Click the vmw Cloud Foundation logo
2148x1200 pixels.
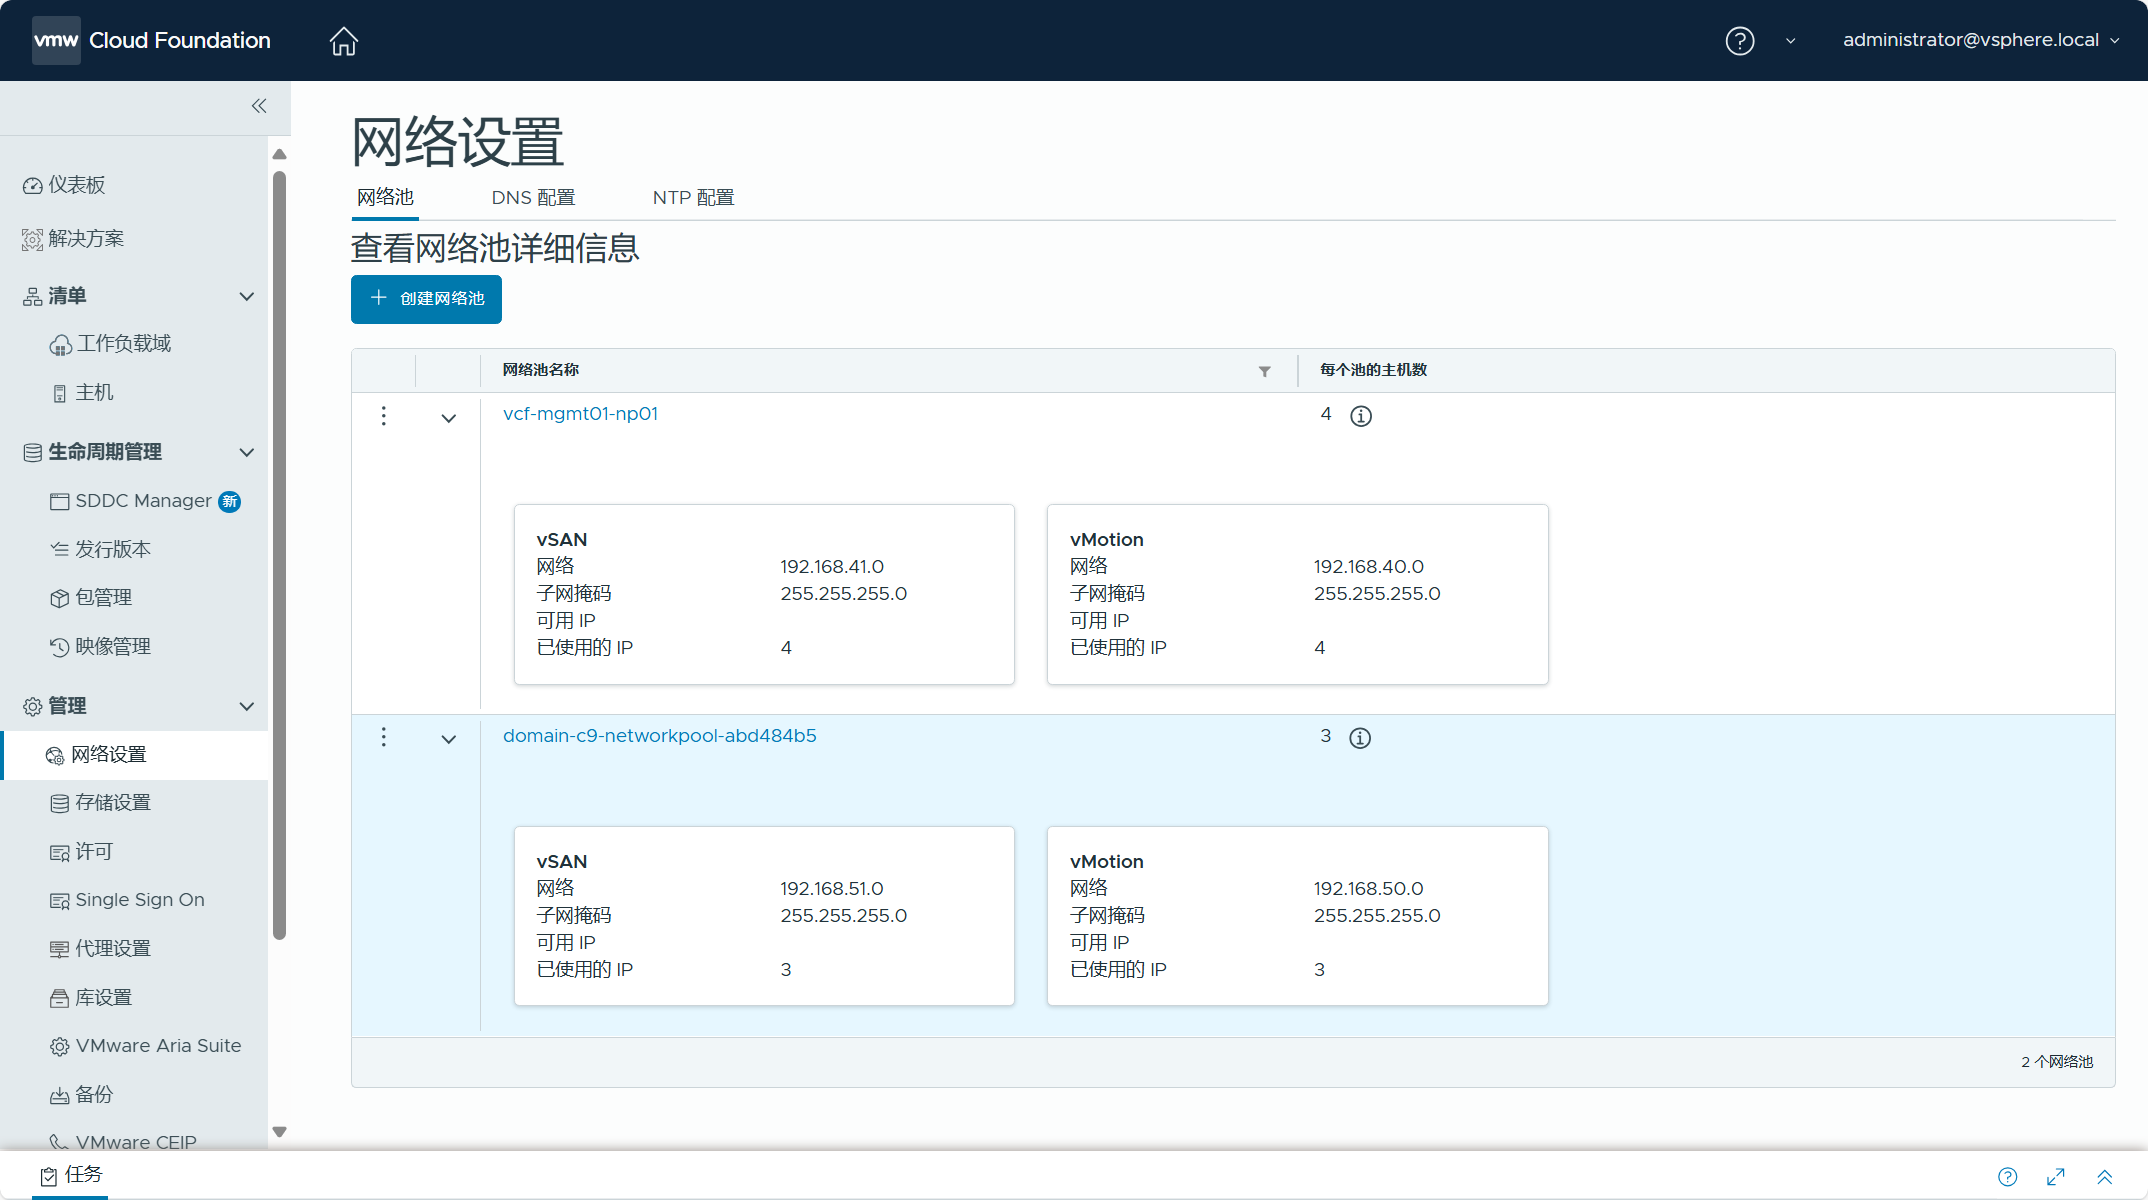pos(152,40)
